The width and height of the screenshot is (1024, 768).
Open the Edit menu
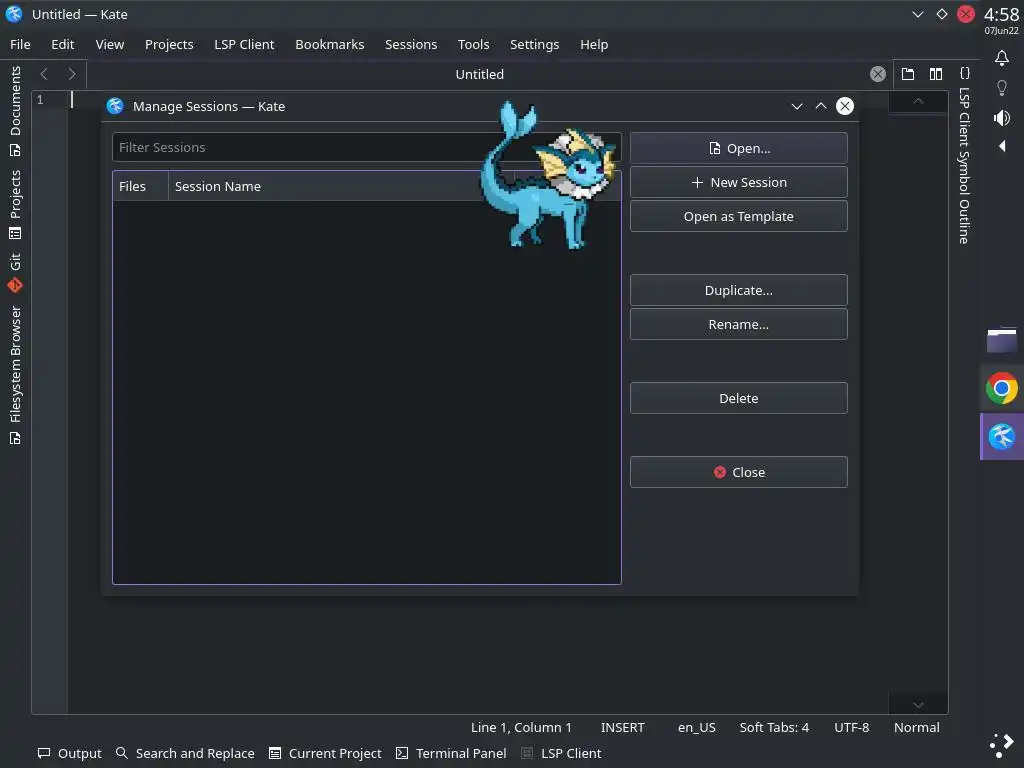point(63,44)
